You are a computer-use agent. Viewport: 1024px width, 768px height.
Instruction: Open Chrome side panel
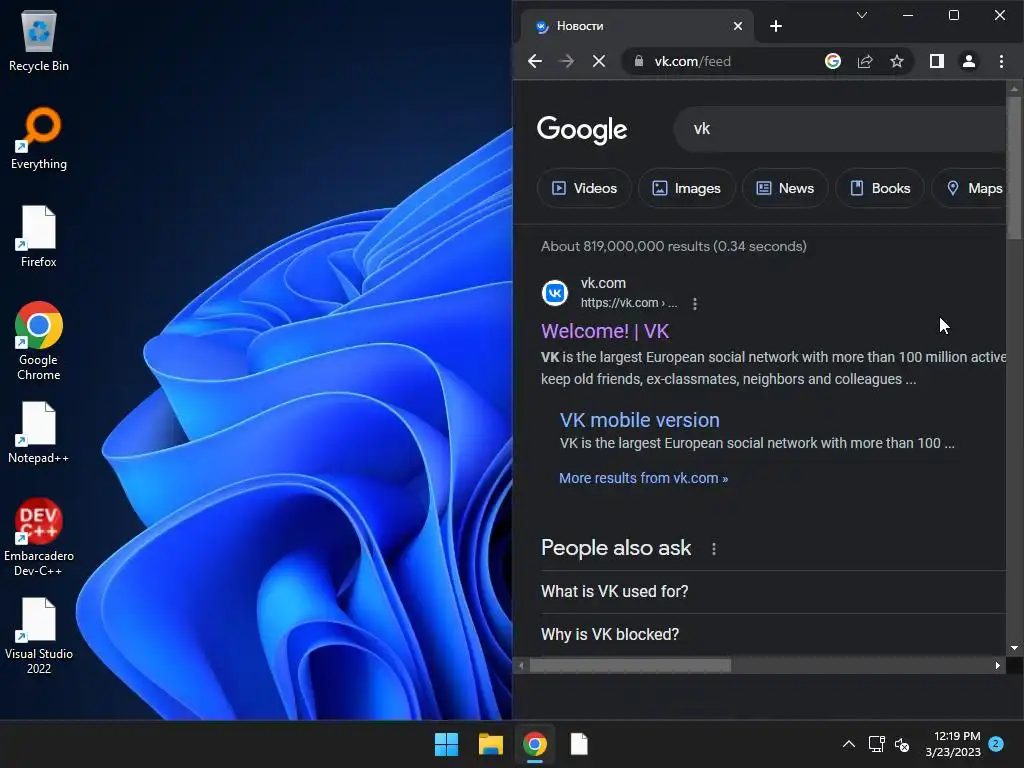pos(936,61)
